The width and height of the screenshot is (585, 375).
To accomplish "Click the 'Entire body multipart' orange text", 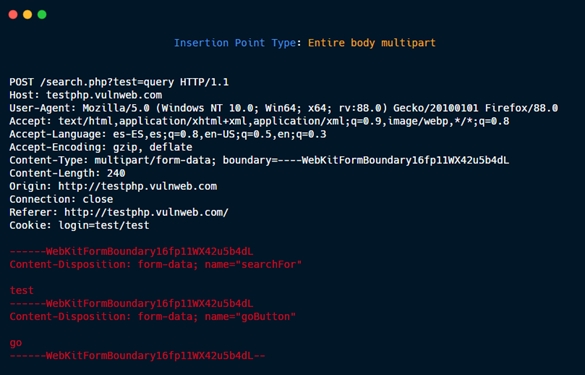I will click(x=372, y=43).
